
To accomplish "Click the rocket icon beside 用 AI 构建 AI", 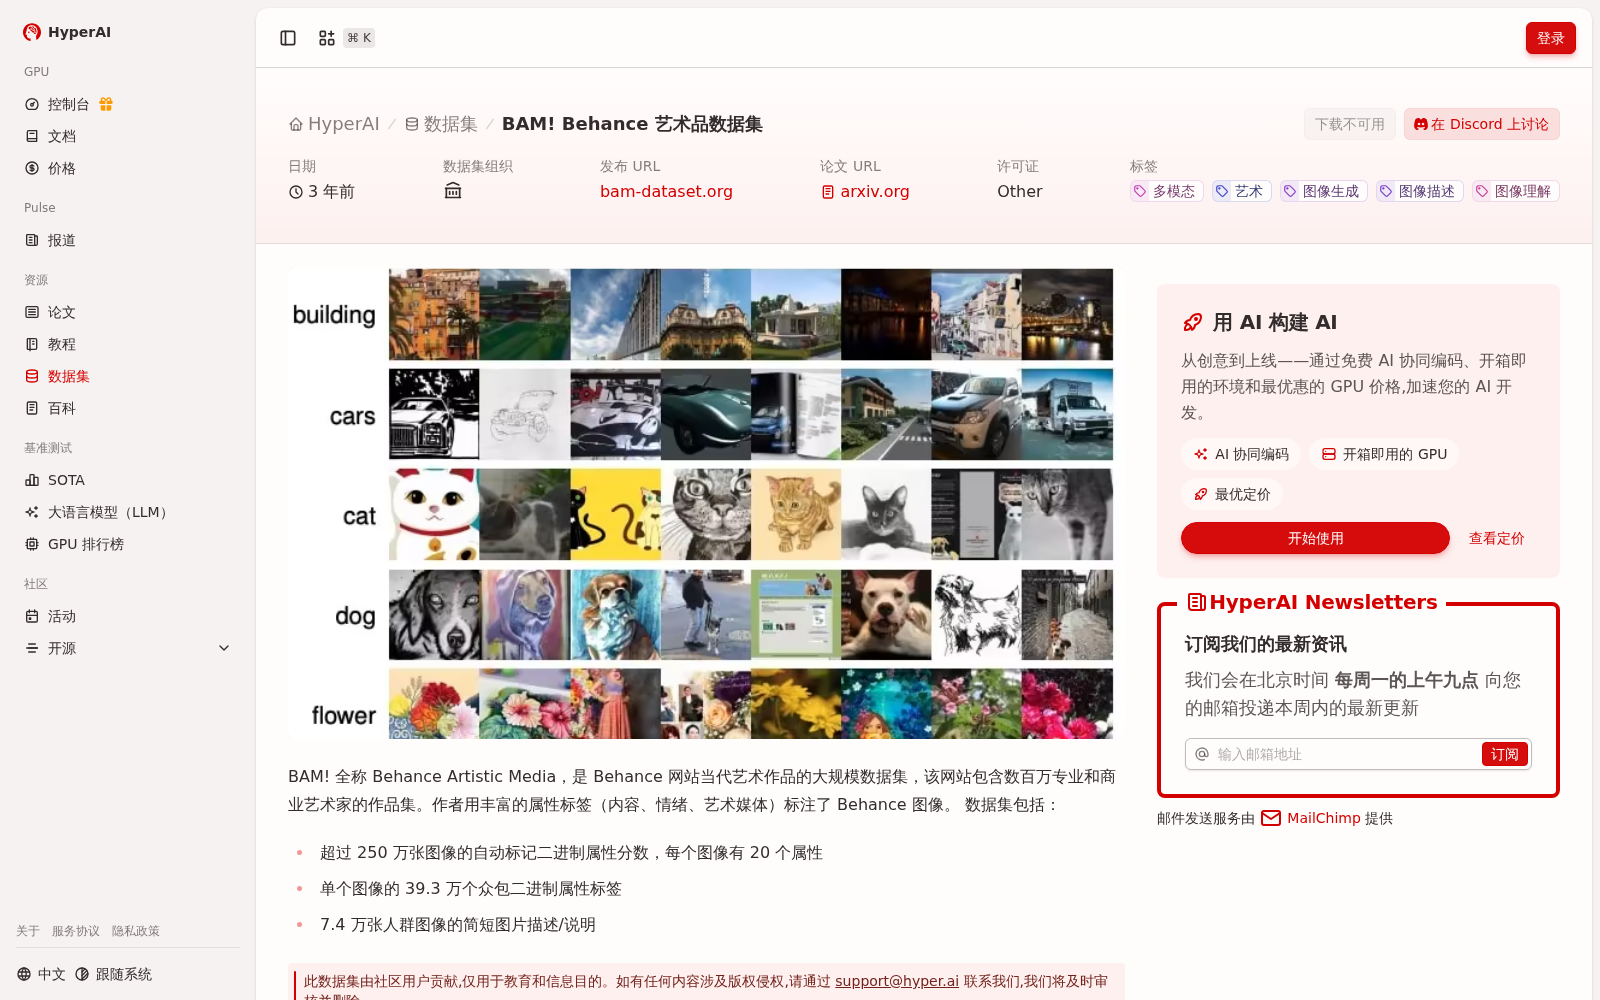I will point(1192,322).
